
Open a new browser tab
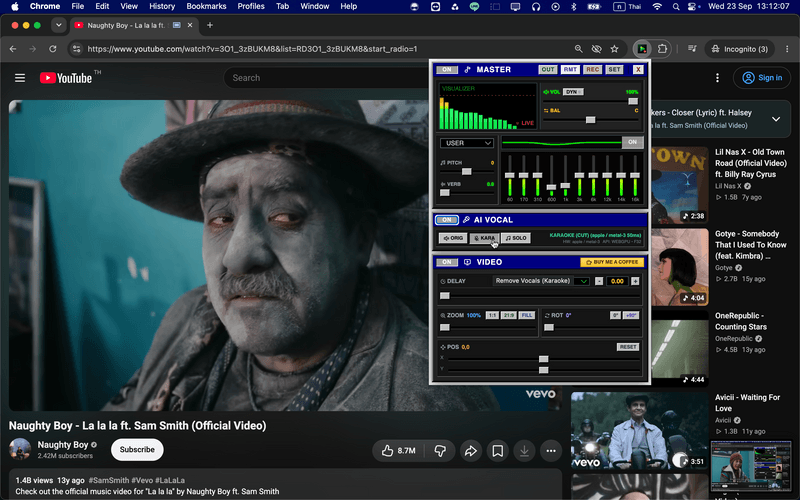(210, 25)
